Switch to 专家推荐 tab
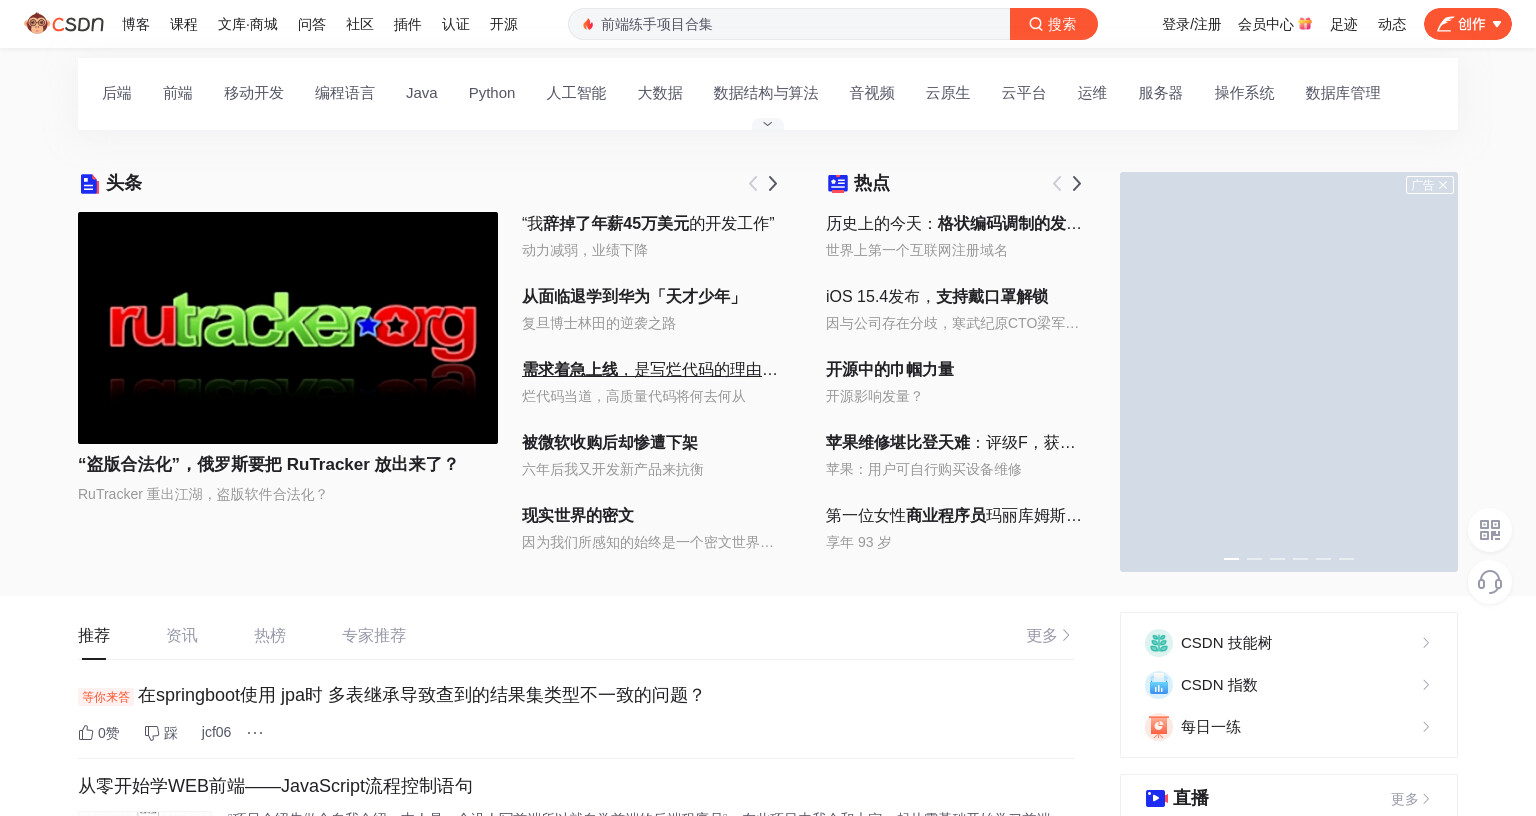The image size is (1536, 816). click(374, 636)
